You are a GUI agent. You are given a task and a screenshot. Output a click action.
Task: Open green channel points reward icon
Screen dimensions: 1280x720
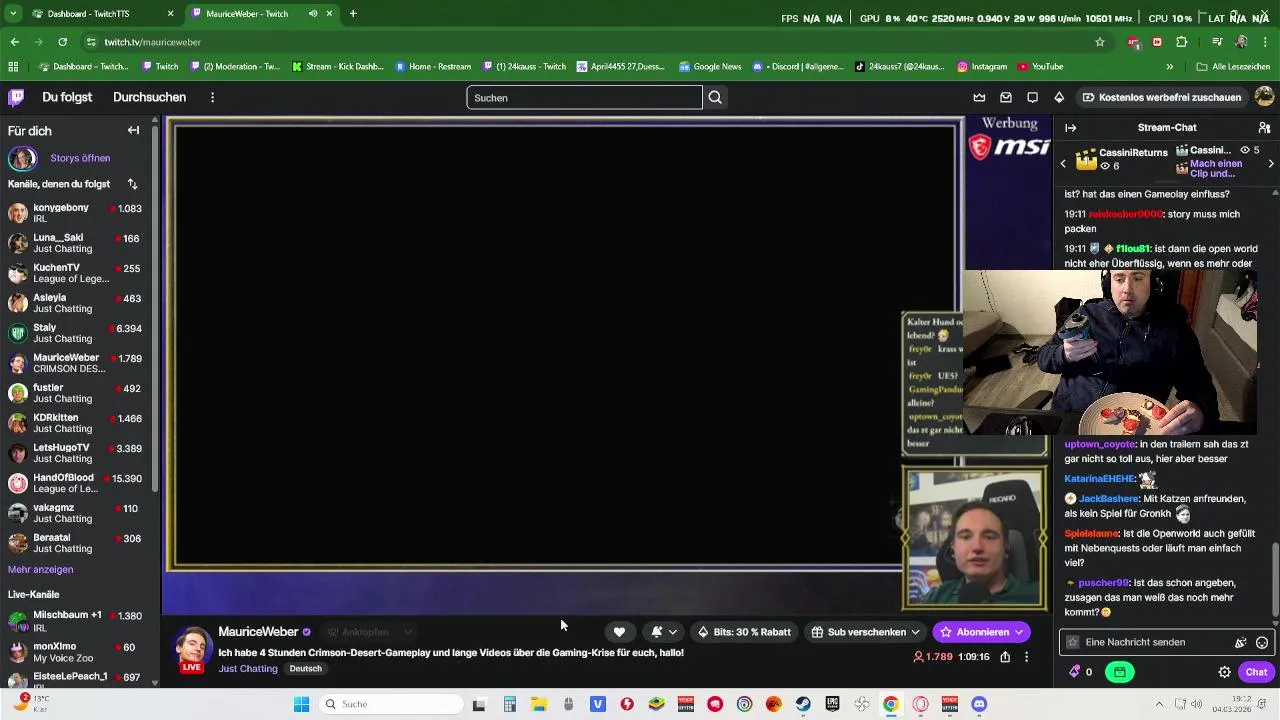tap(1119, 672)
